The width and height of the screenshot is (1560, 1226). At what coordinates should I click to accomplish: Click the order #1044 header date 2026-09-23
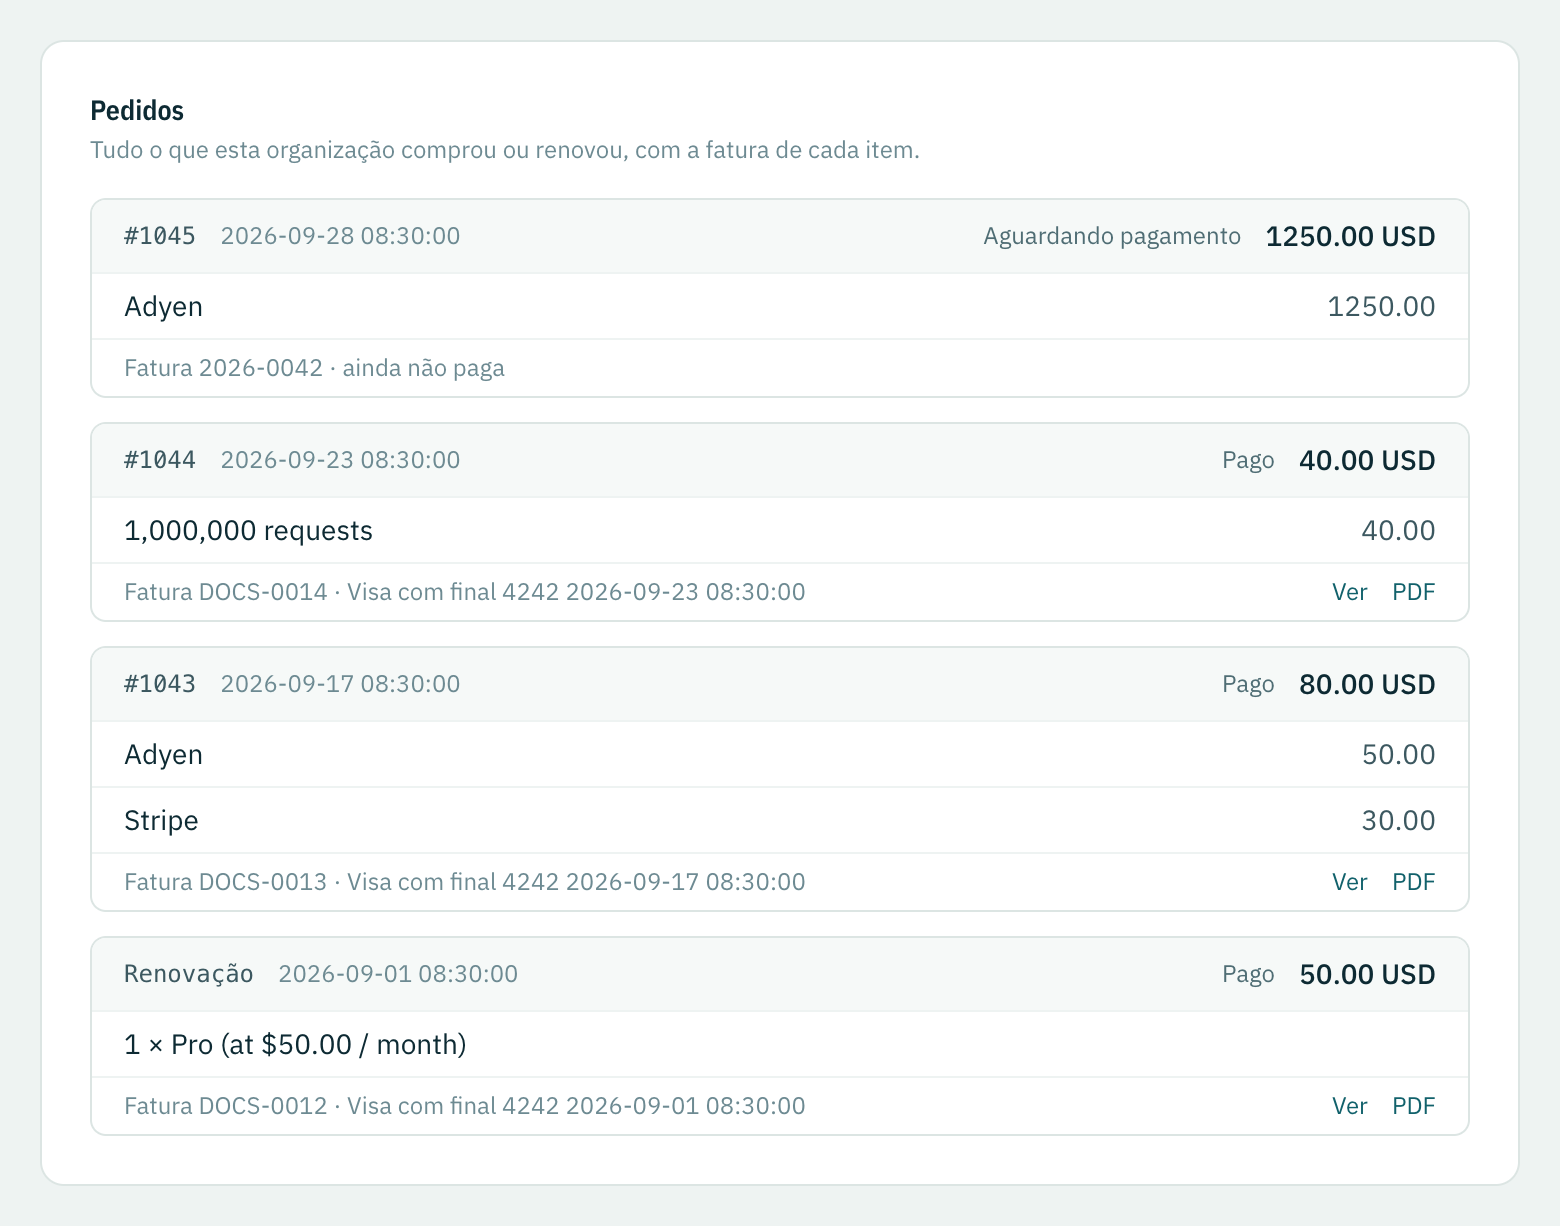(340, 460)
